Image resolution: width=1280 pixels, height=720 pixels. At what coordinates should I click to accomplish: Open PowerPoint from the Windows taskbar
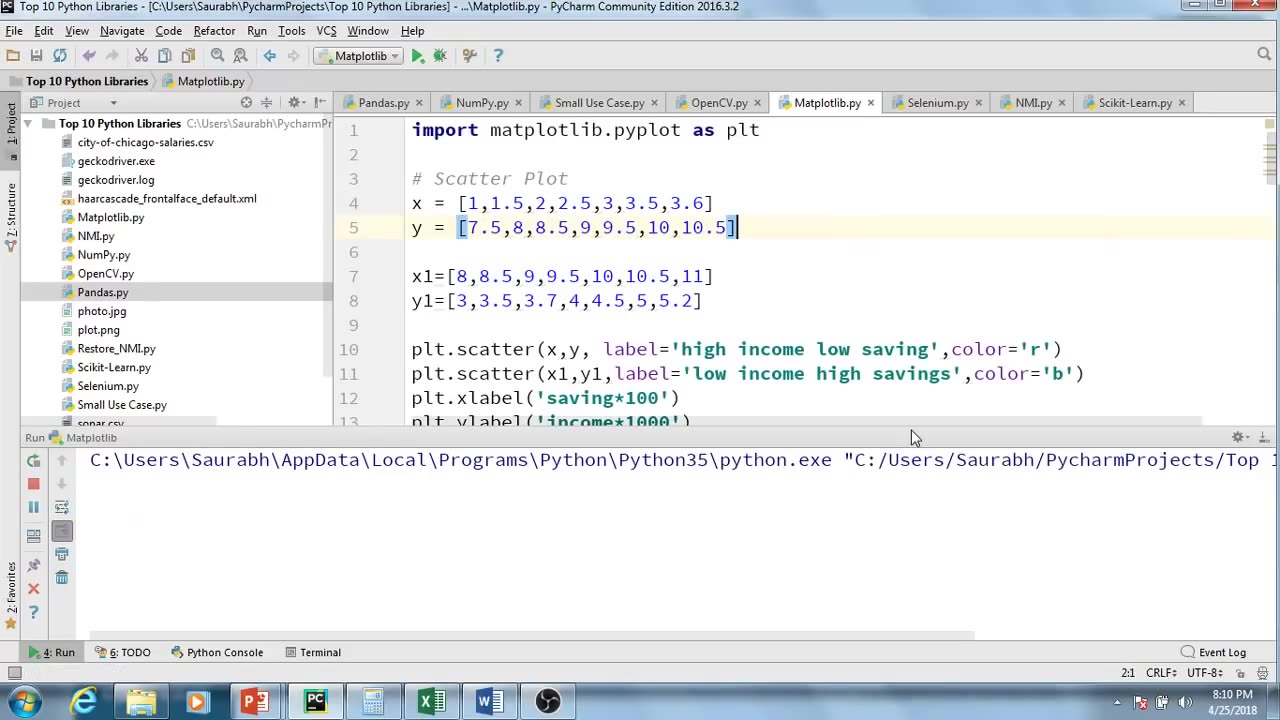tap(256, 702)
